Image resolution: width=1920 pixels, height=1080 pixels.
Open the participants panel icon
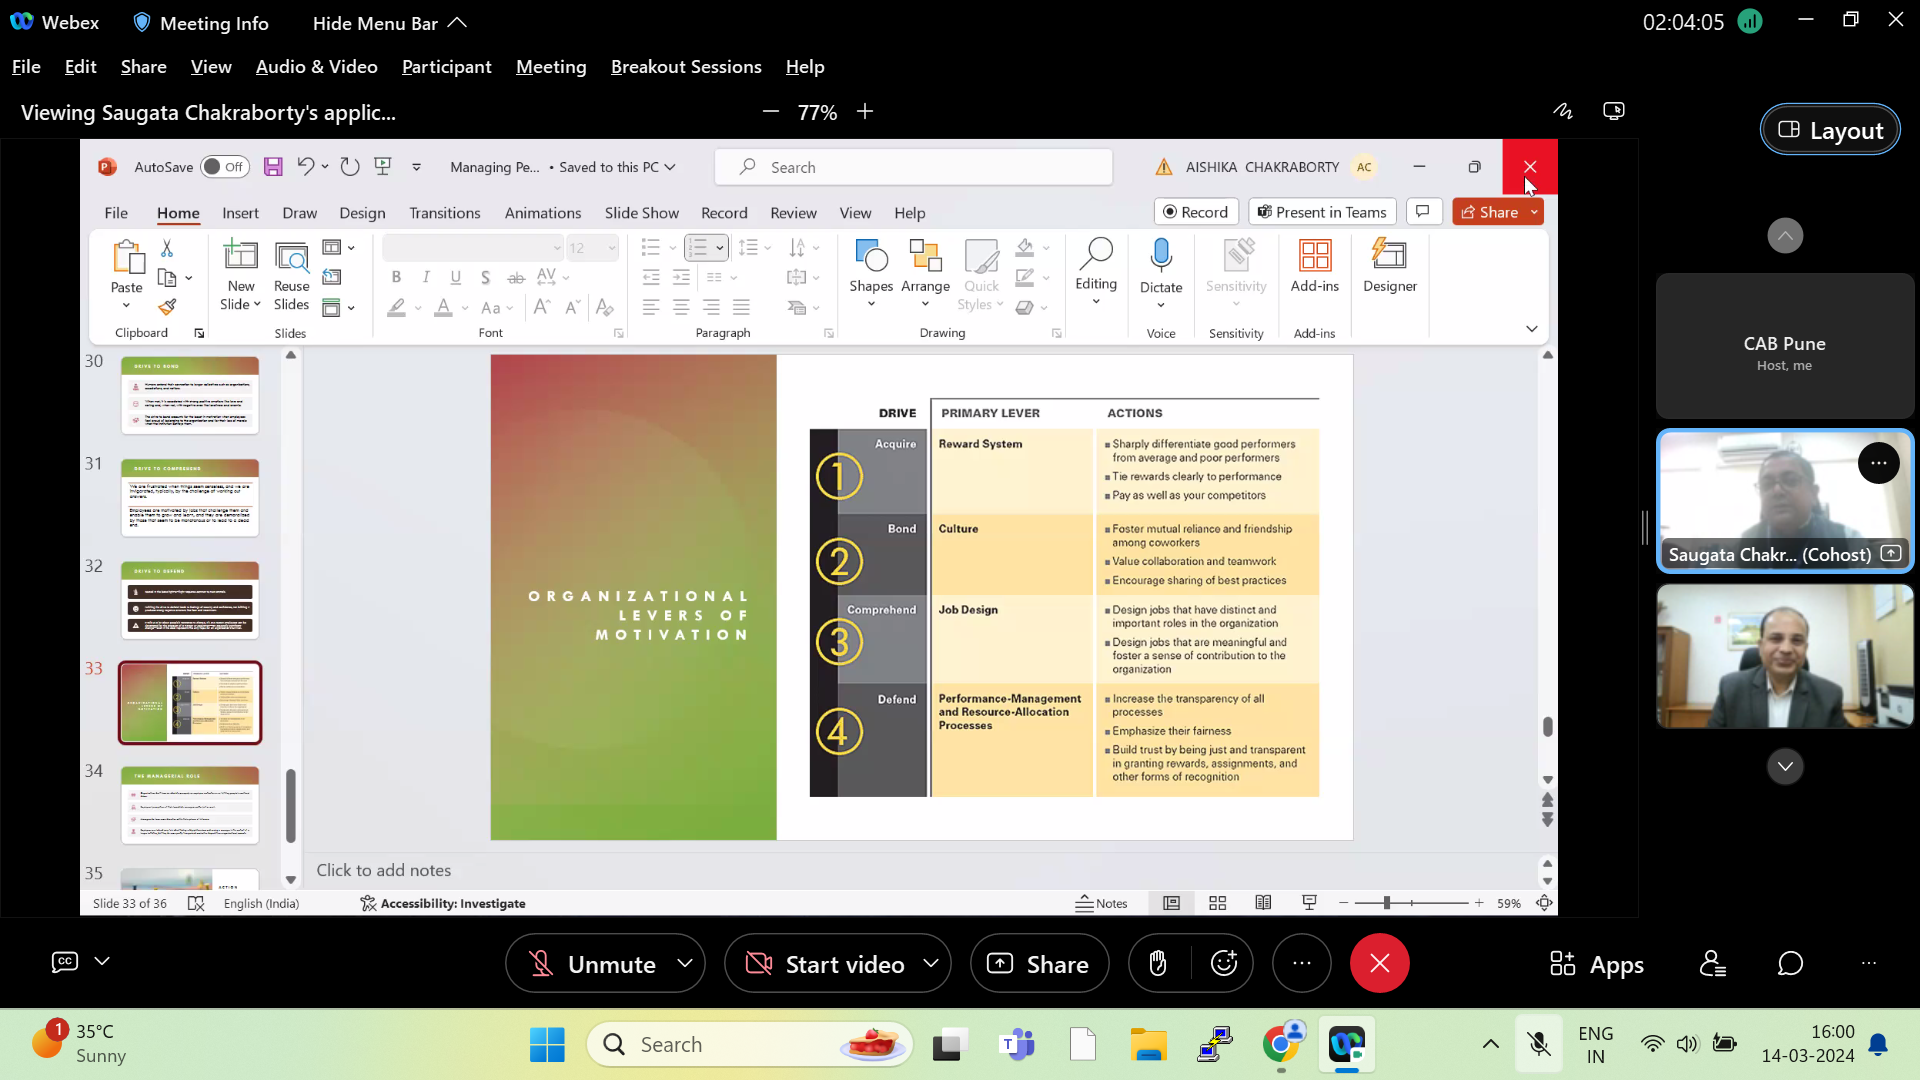coord(1712,964)
